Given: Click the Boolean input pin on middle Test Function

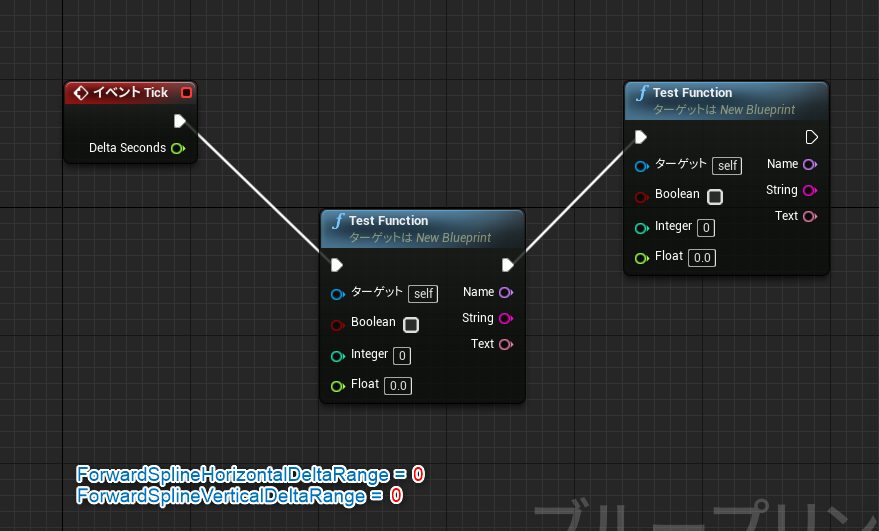Looking at the screenshot, I should (337, 325).
